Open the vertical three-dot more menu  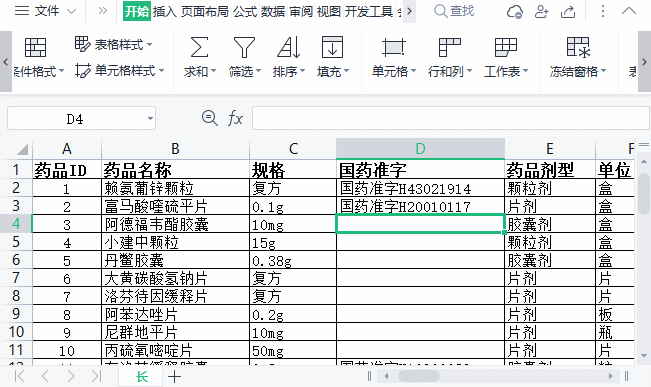coord(603,11)
